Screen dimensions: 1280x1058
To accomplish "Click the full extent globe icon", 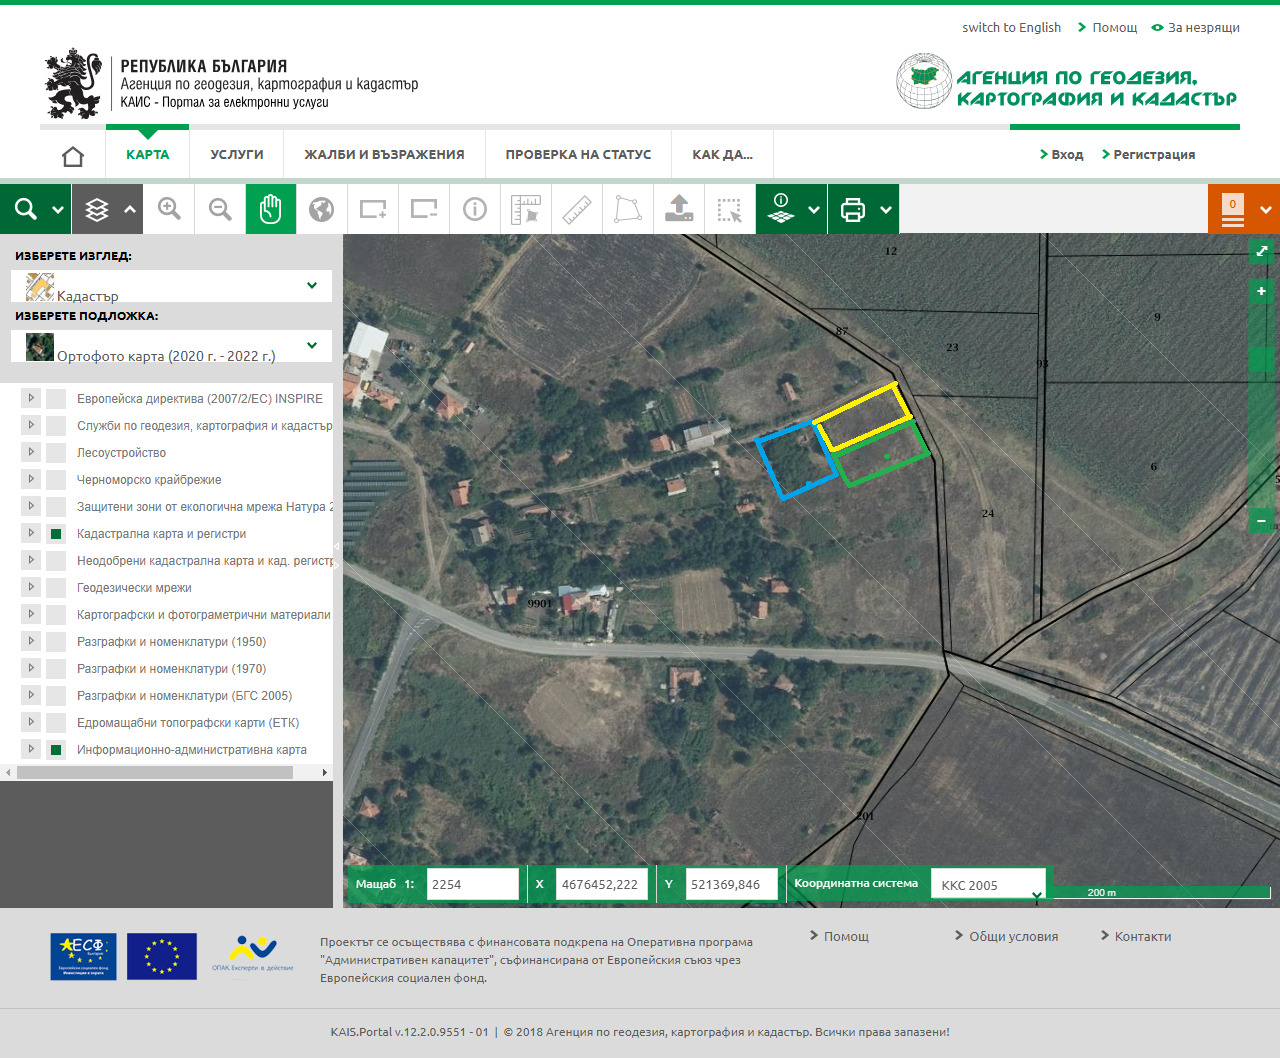I will point(321,209).
